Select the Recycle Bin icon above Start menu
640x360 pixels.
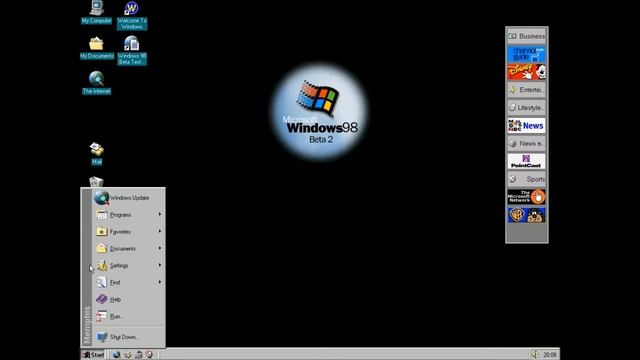tap(96, 182)
